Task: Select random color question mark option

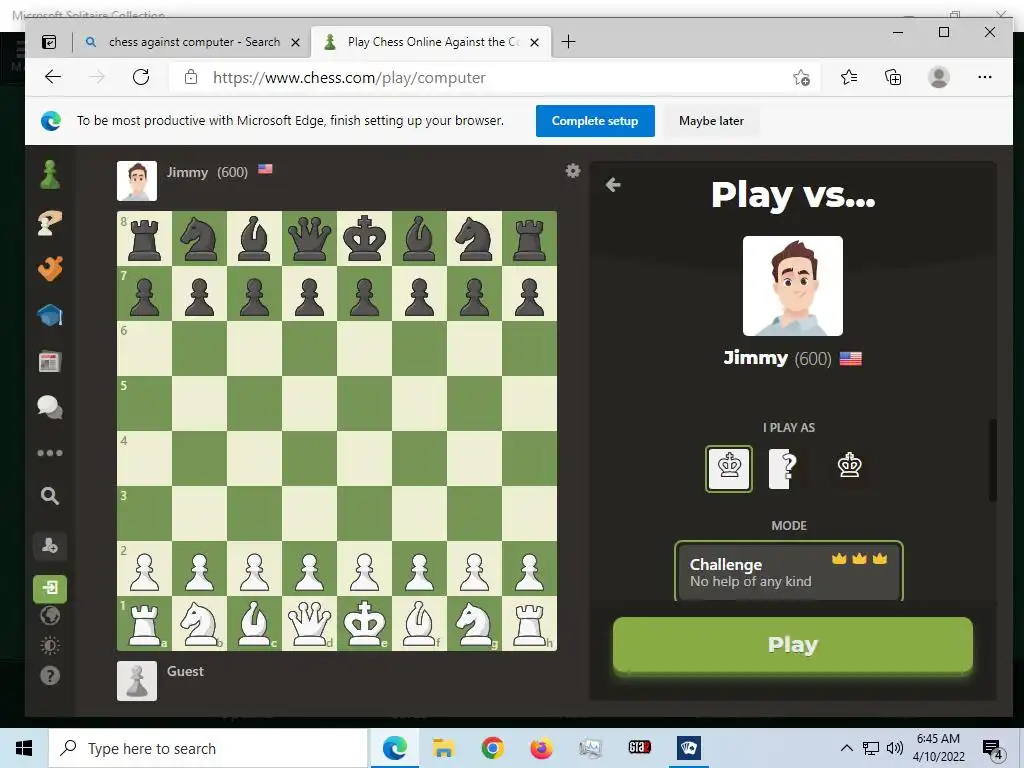Action: click(x=789, y=468)
